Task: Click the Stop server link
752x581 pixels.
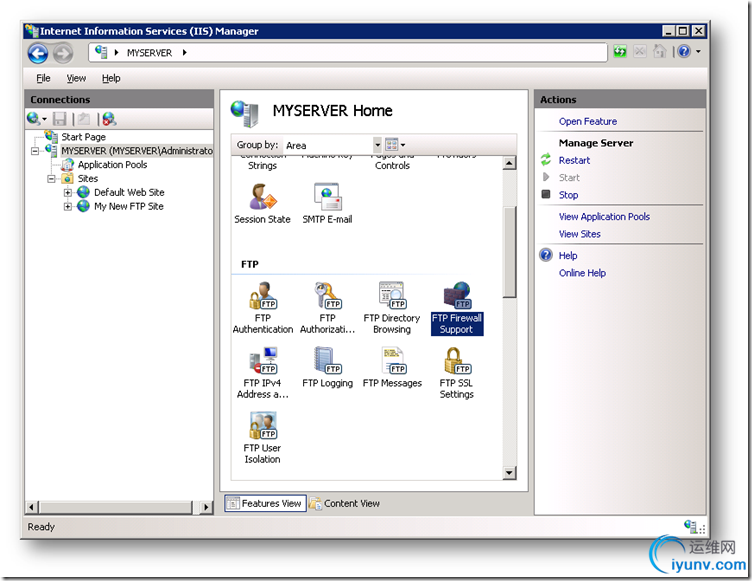Action: click(568, 195)
